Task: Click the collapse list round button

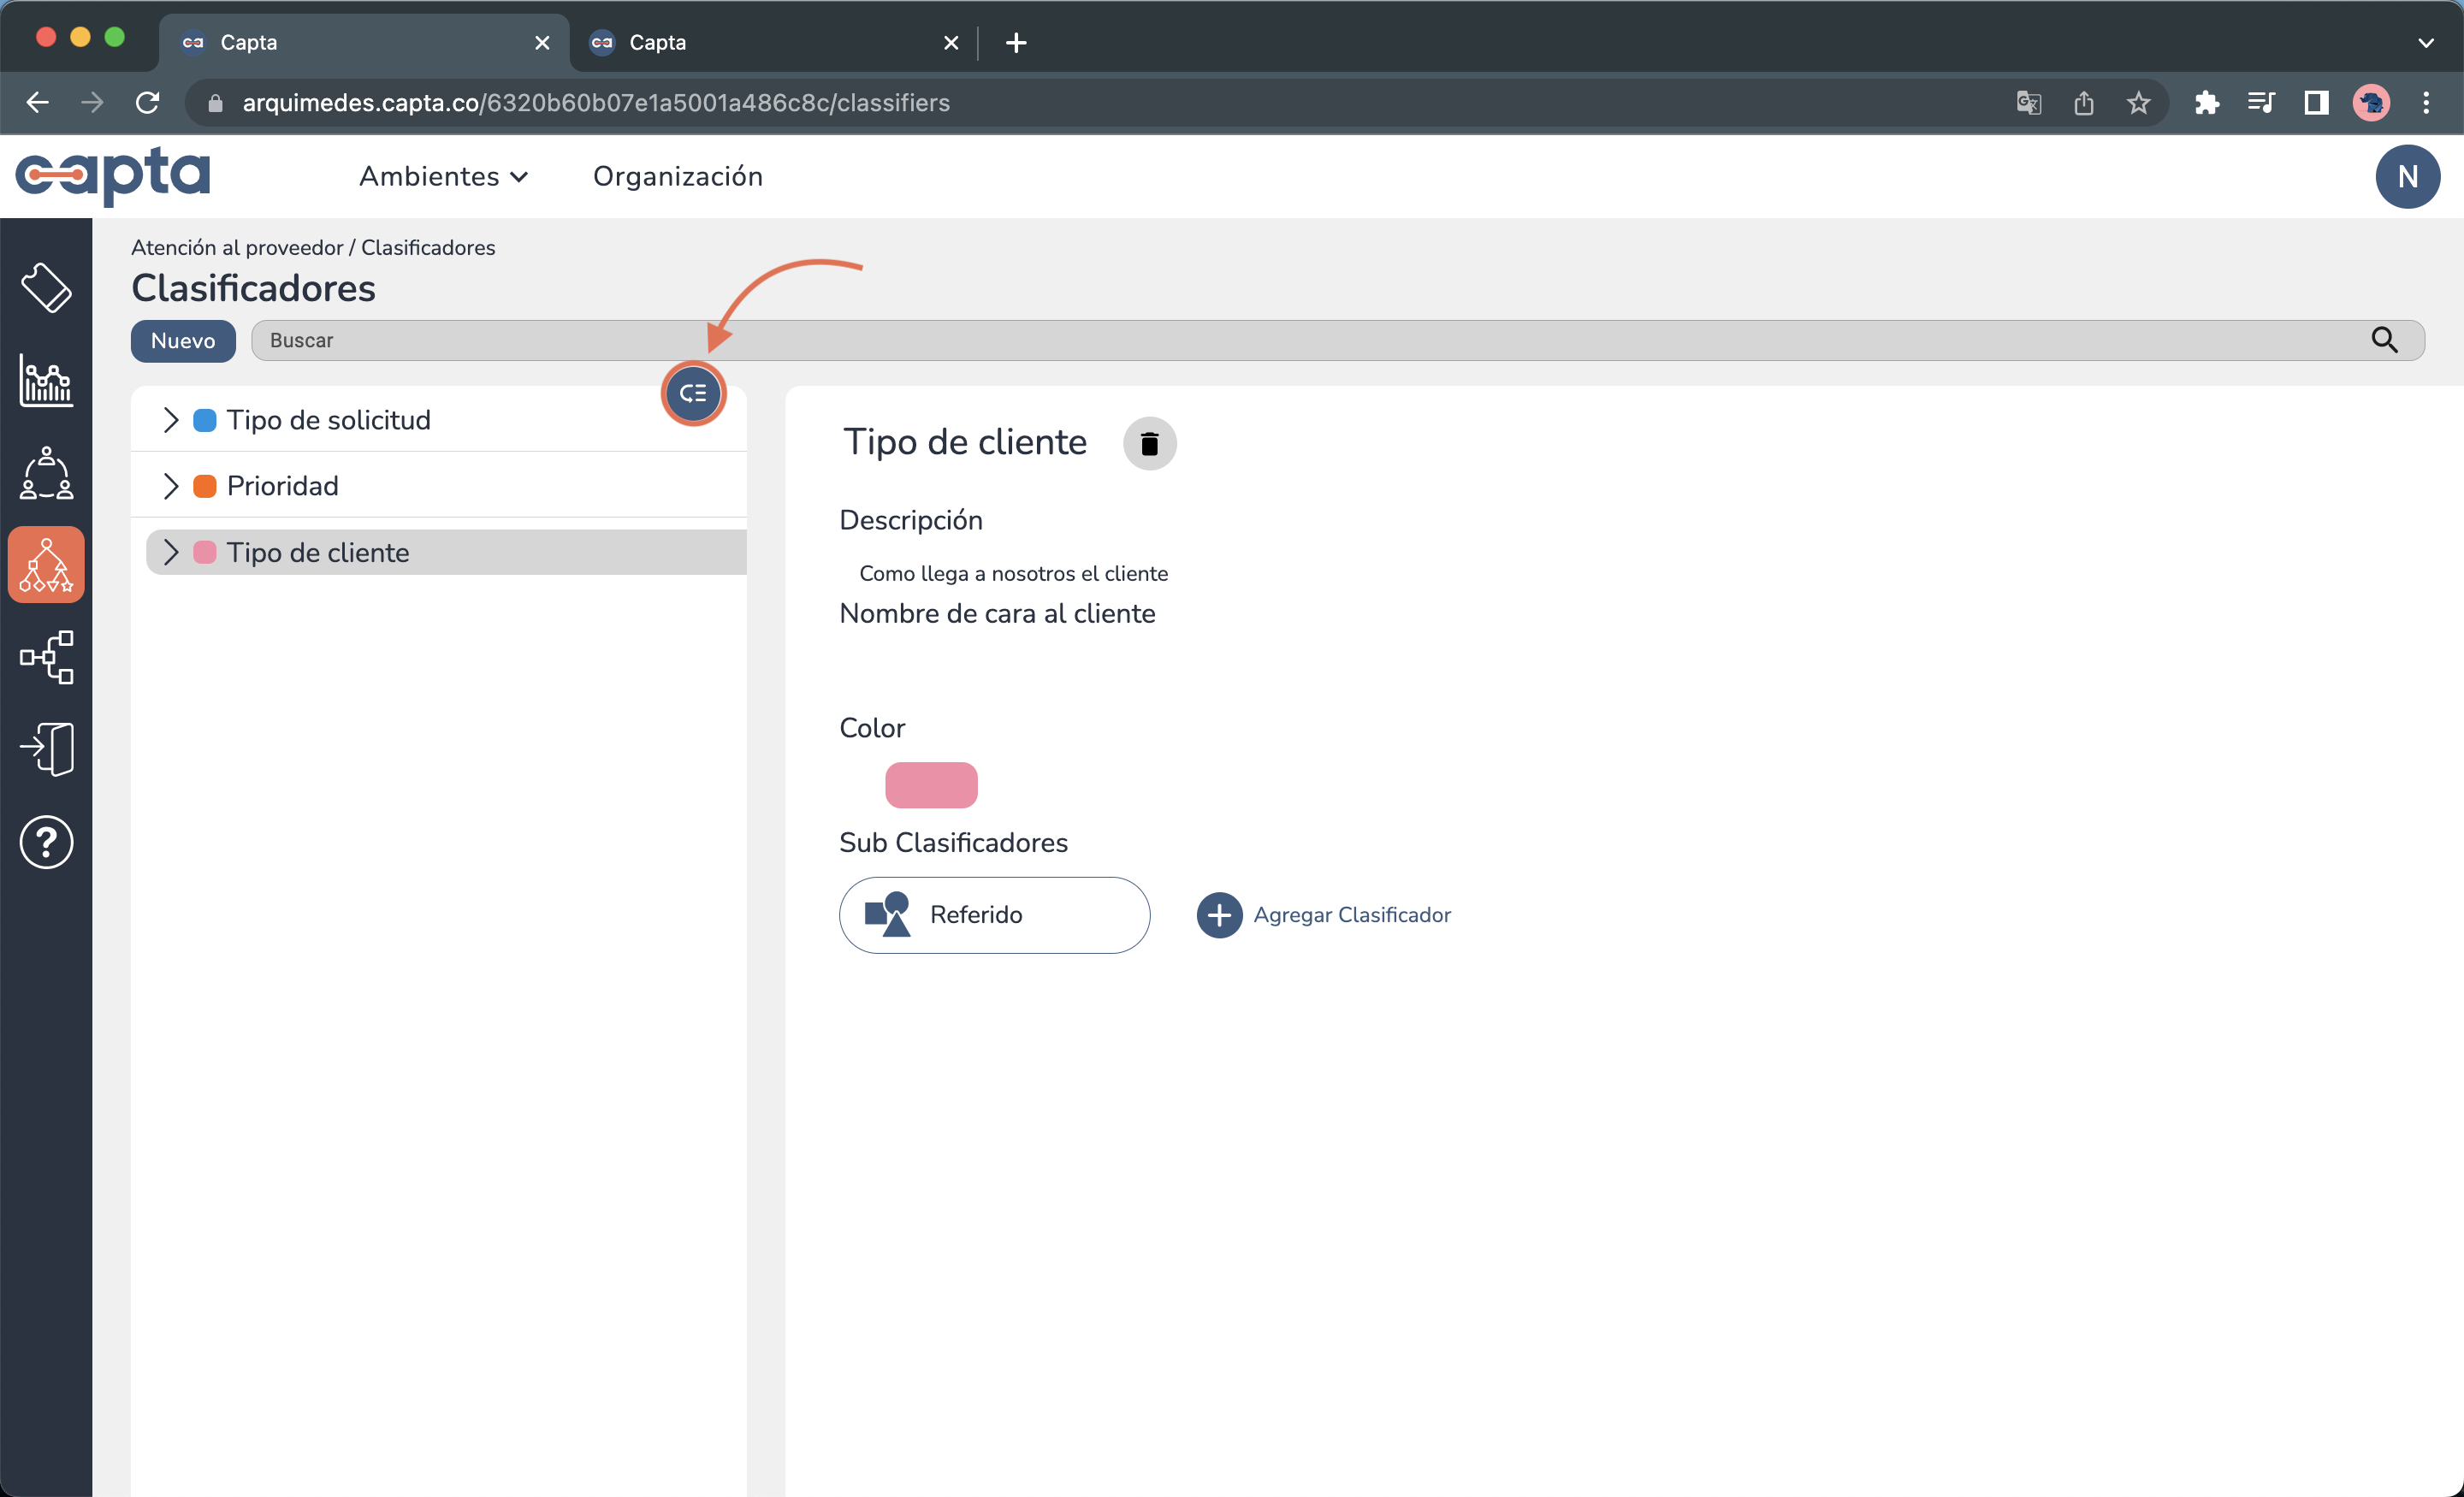Action: click(693, 393)
